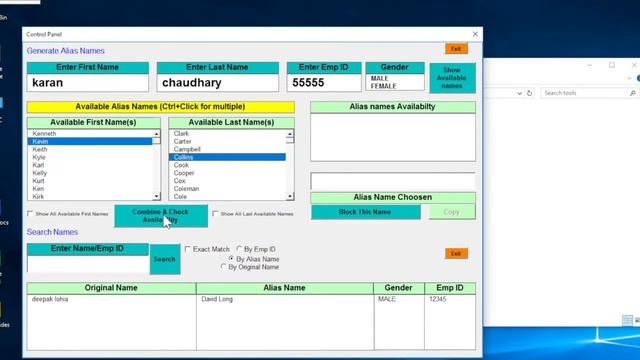
Task: Enable the Exact Match checkbox
Action: (x=188, y=249)
